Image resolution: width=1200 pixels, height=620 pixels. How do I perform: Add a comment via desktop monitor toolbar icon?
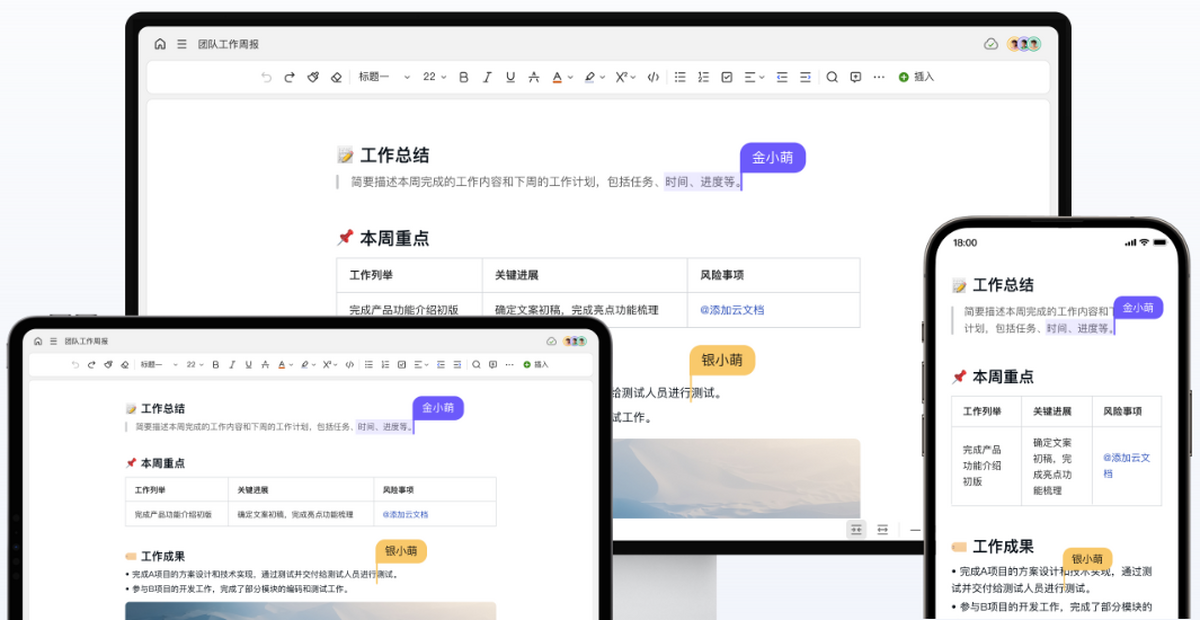click(x=855, y=77)
